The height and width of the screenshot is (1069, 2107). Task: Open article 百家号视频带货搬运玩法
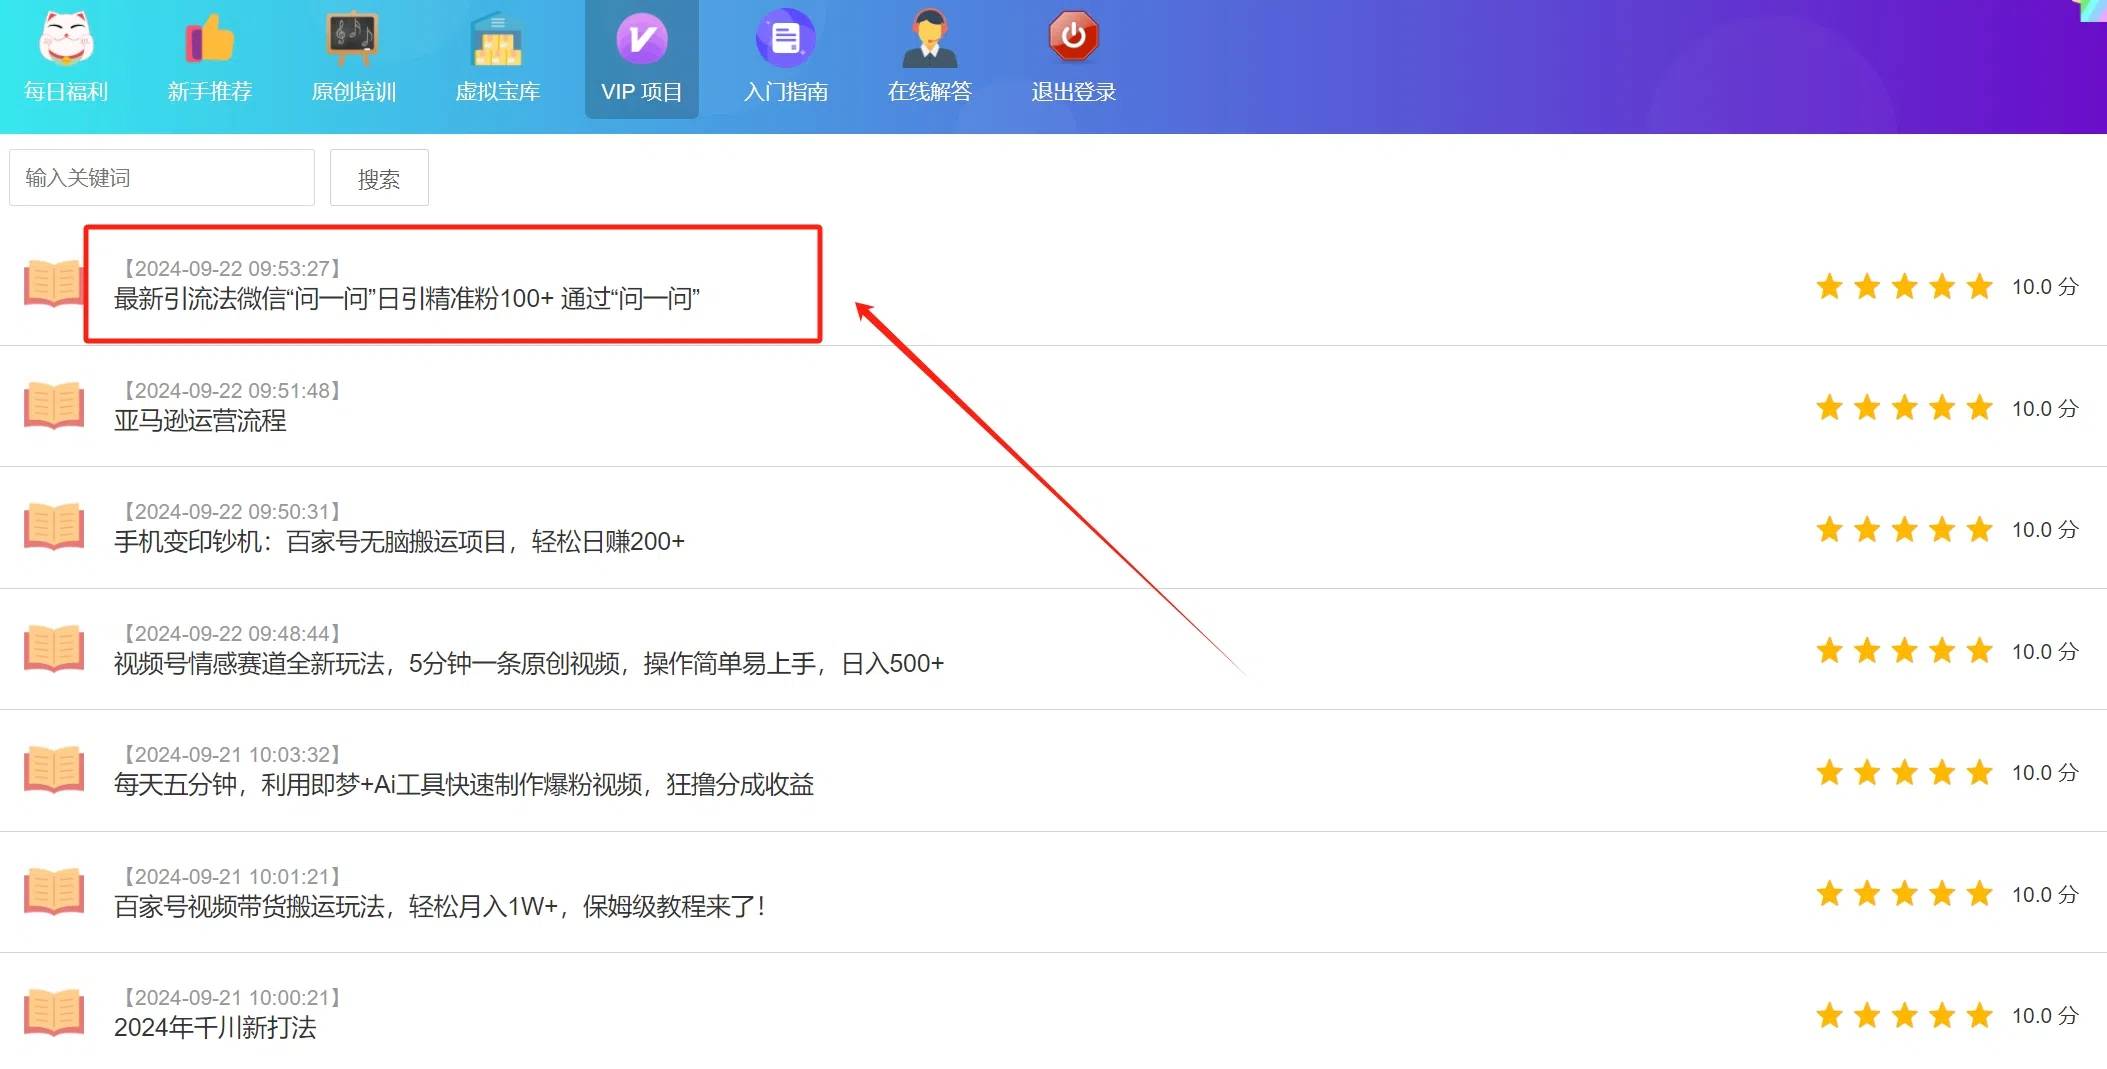440,906
